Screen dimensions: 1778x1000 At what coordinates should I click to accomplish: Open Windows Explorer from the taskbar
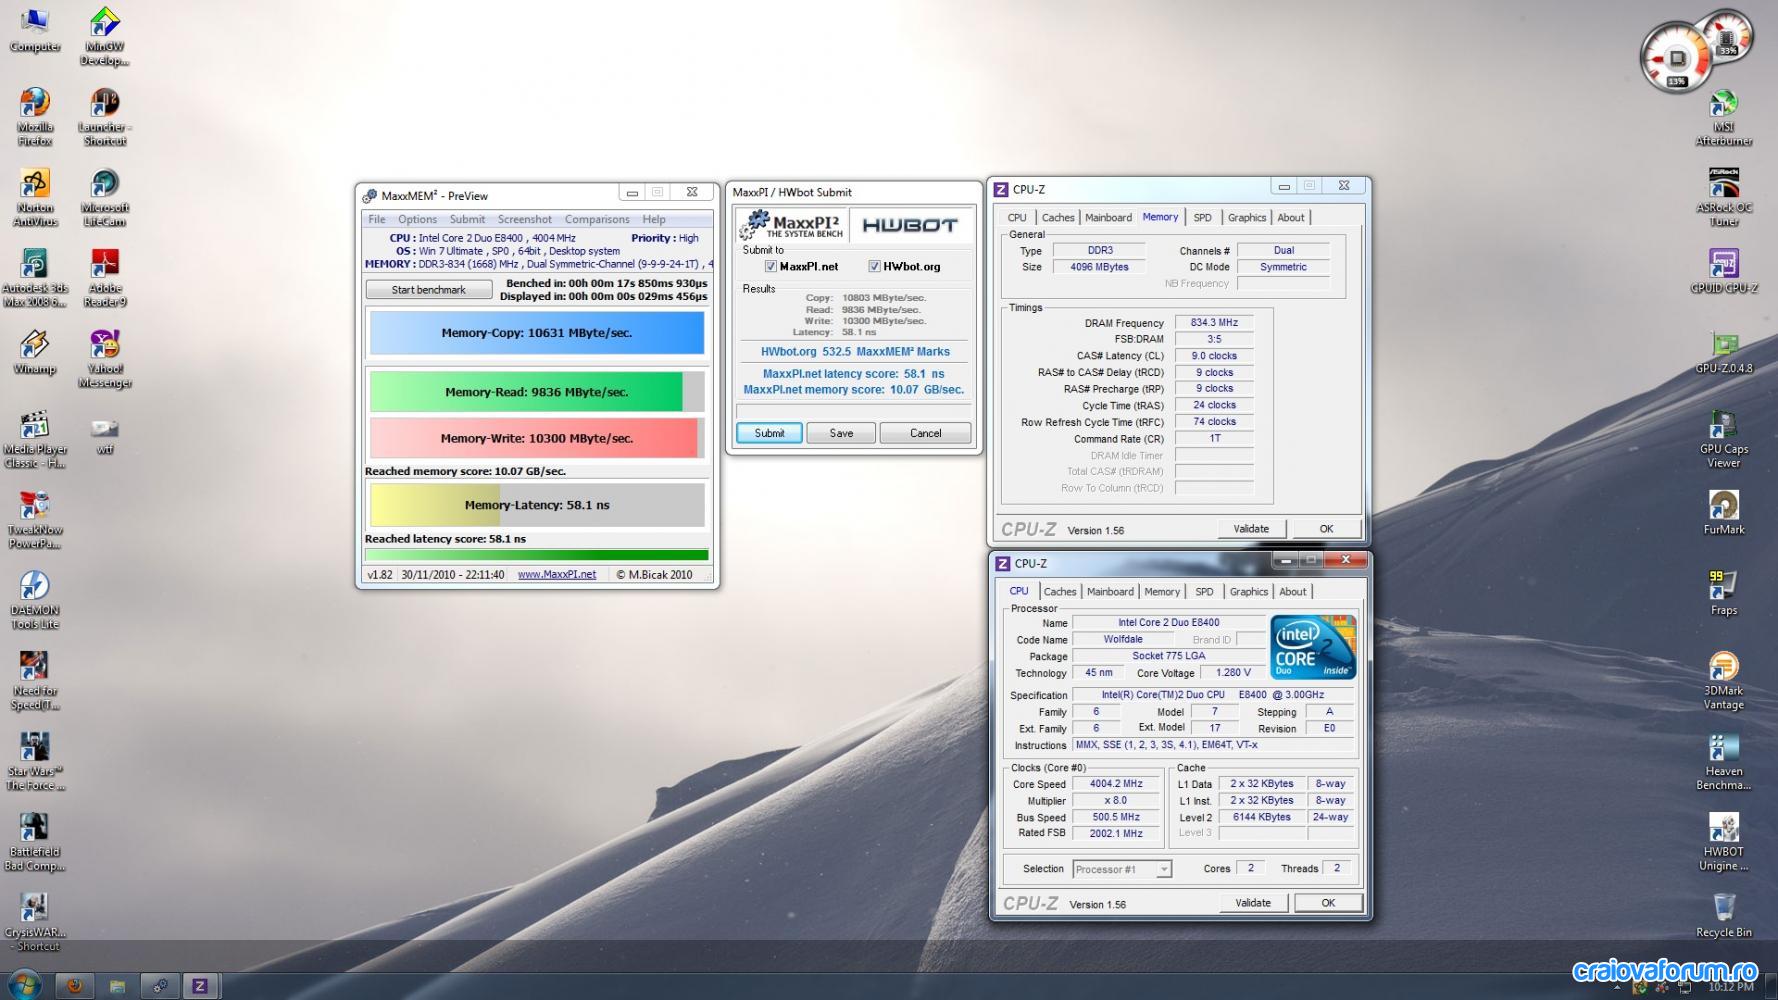click(x=117, y=986)
